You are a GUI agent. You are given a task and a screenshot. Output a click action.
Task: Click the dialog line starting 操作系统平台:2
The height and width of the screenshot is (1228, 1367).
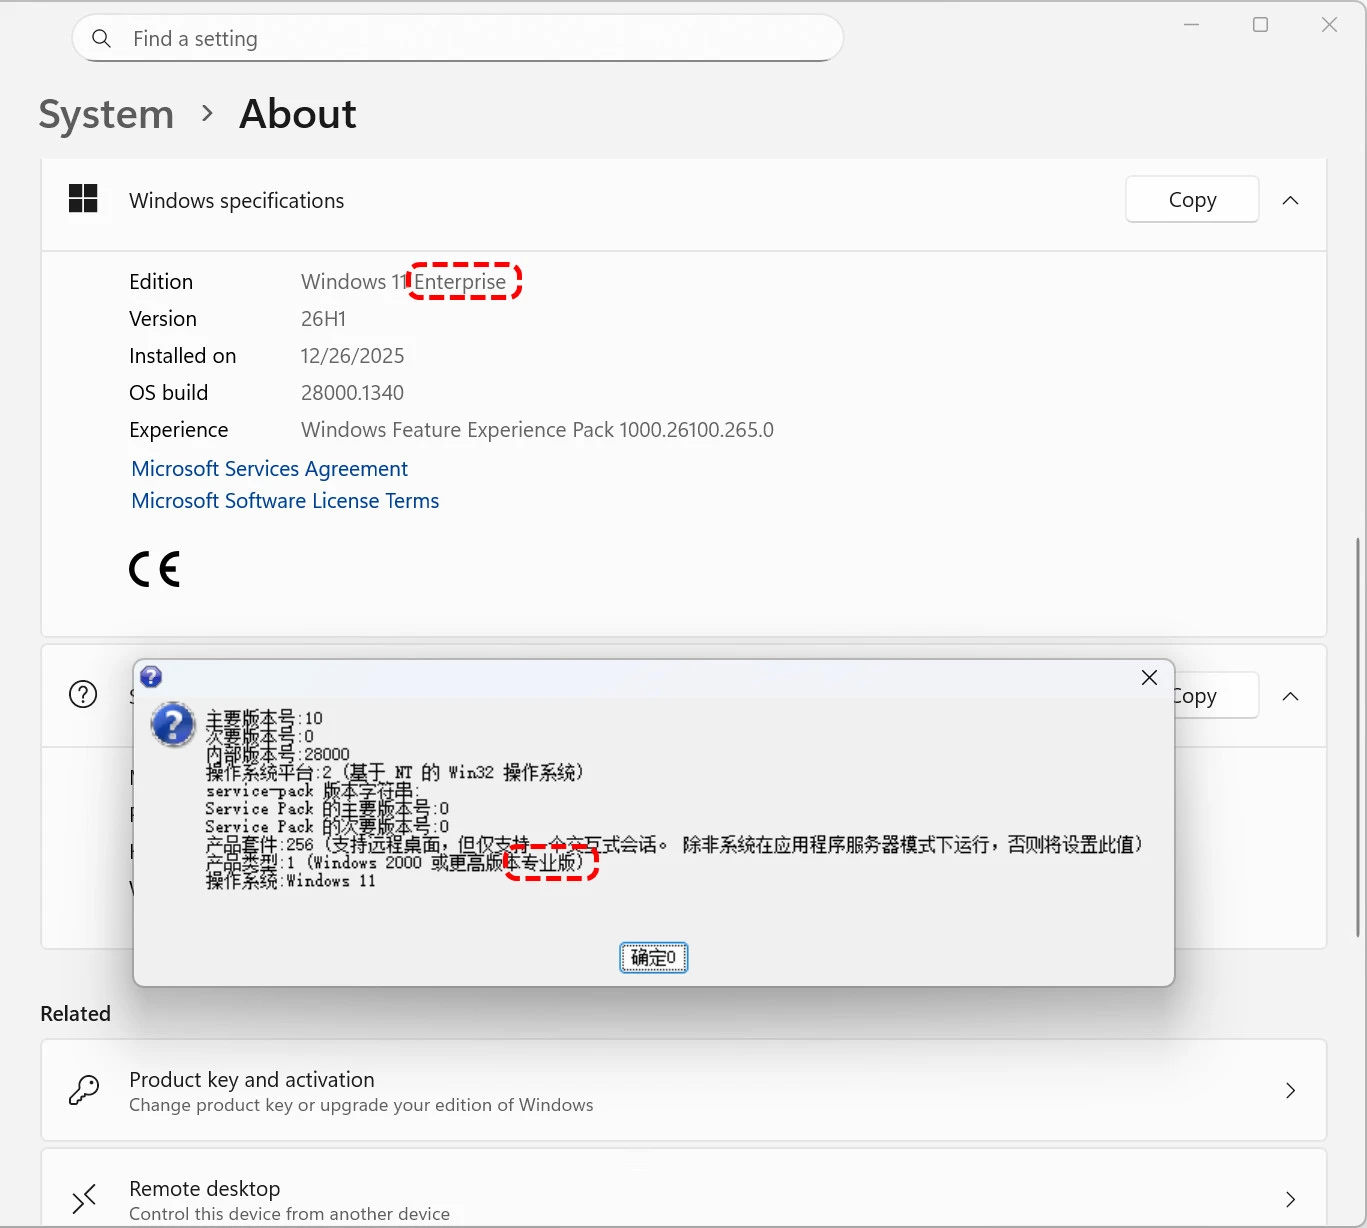point(394,772)
